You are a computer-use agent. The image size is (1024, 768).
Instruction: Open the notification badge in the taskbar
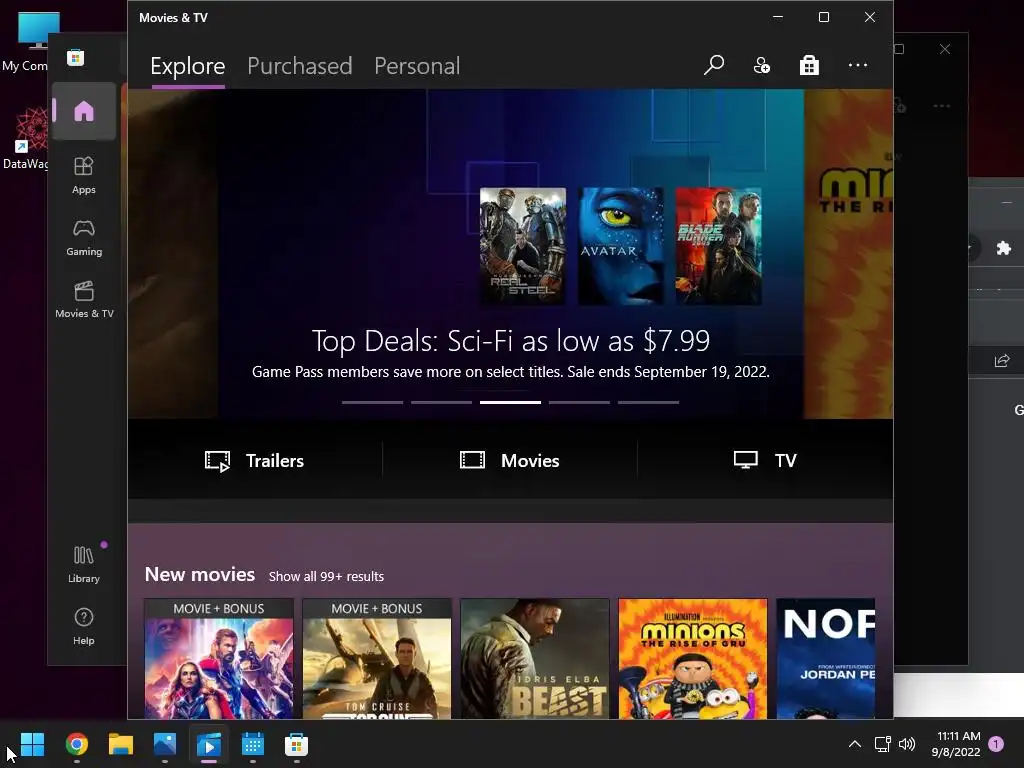tap(996, 744)
